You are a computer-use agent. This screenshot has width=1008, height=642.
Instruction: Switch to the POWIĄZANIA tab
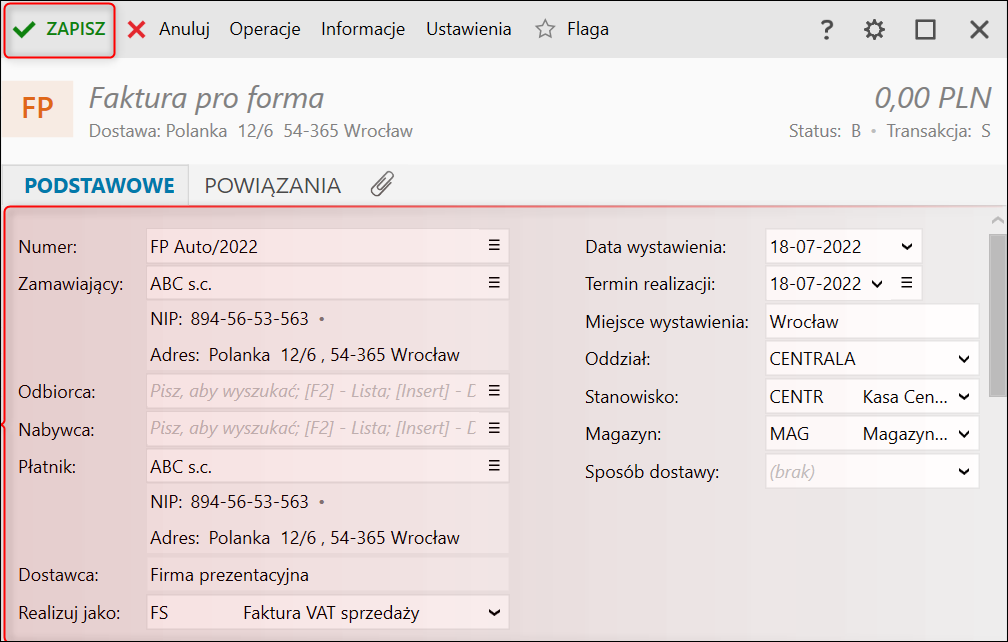pyautogui.click(x=272, y=186)
